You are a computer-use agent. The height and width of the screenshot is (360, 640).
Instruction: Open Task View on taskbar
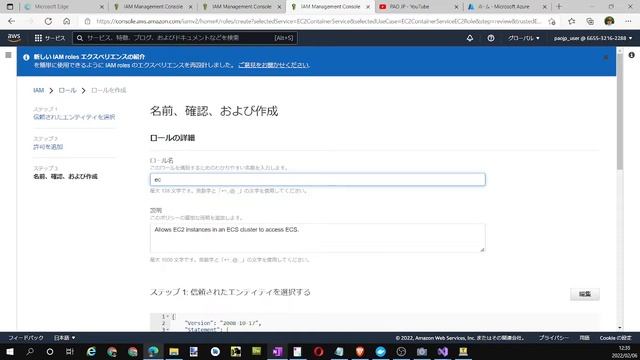tap(70, 351)
